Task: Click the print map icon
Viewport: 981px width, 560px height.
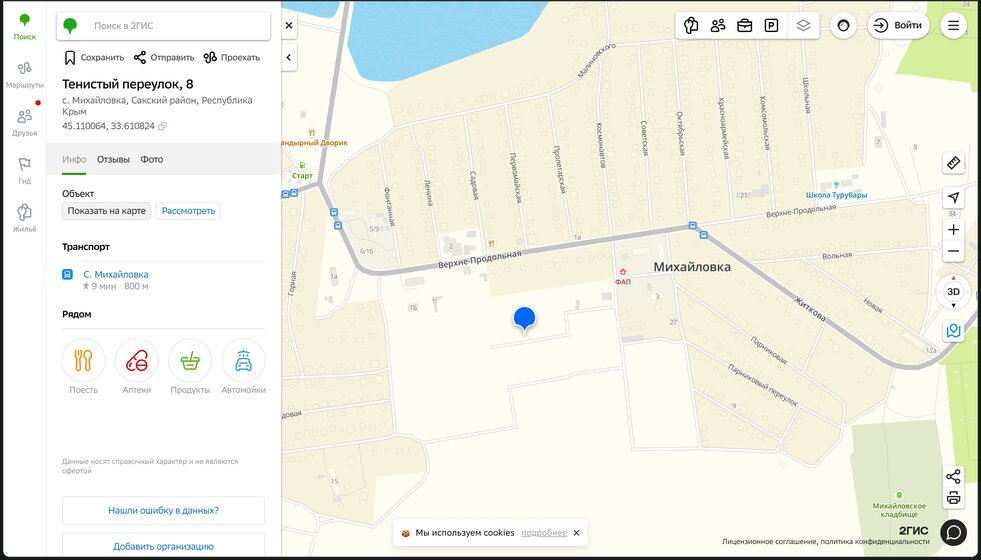Action: pos(953,498)
